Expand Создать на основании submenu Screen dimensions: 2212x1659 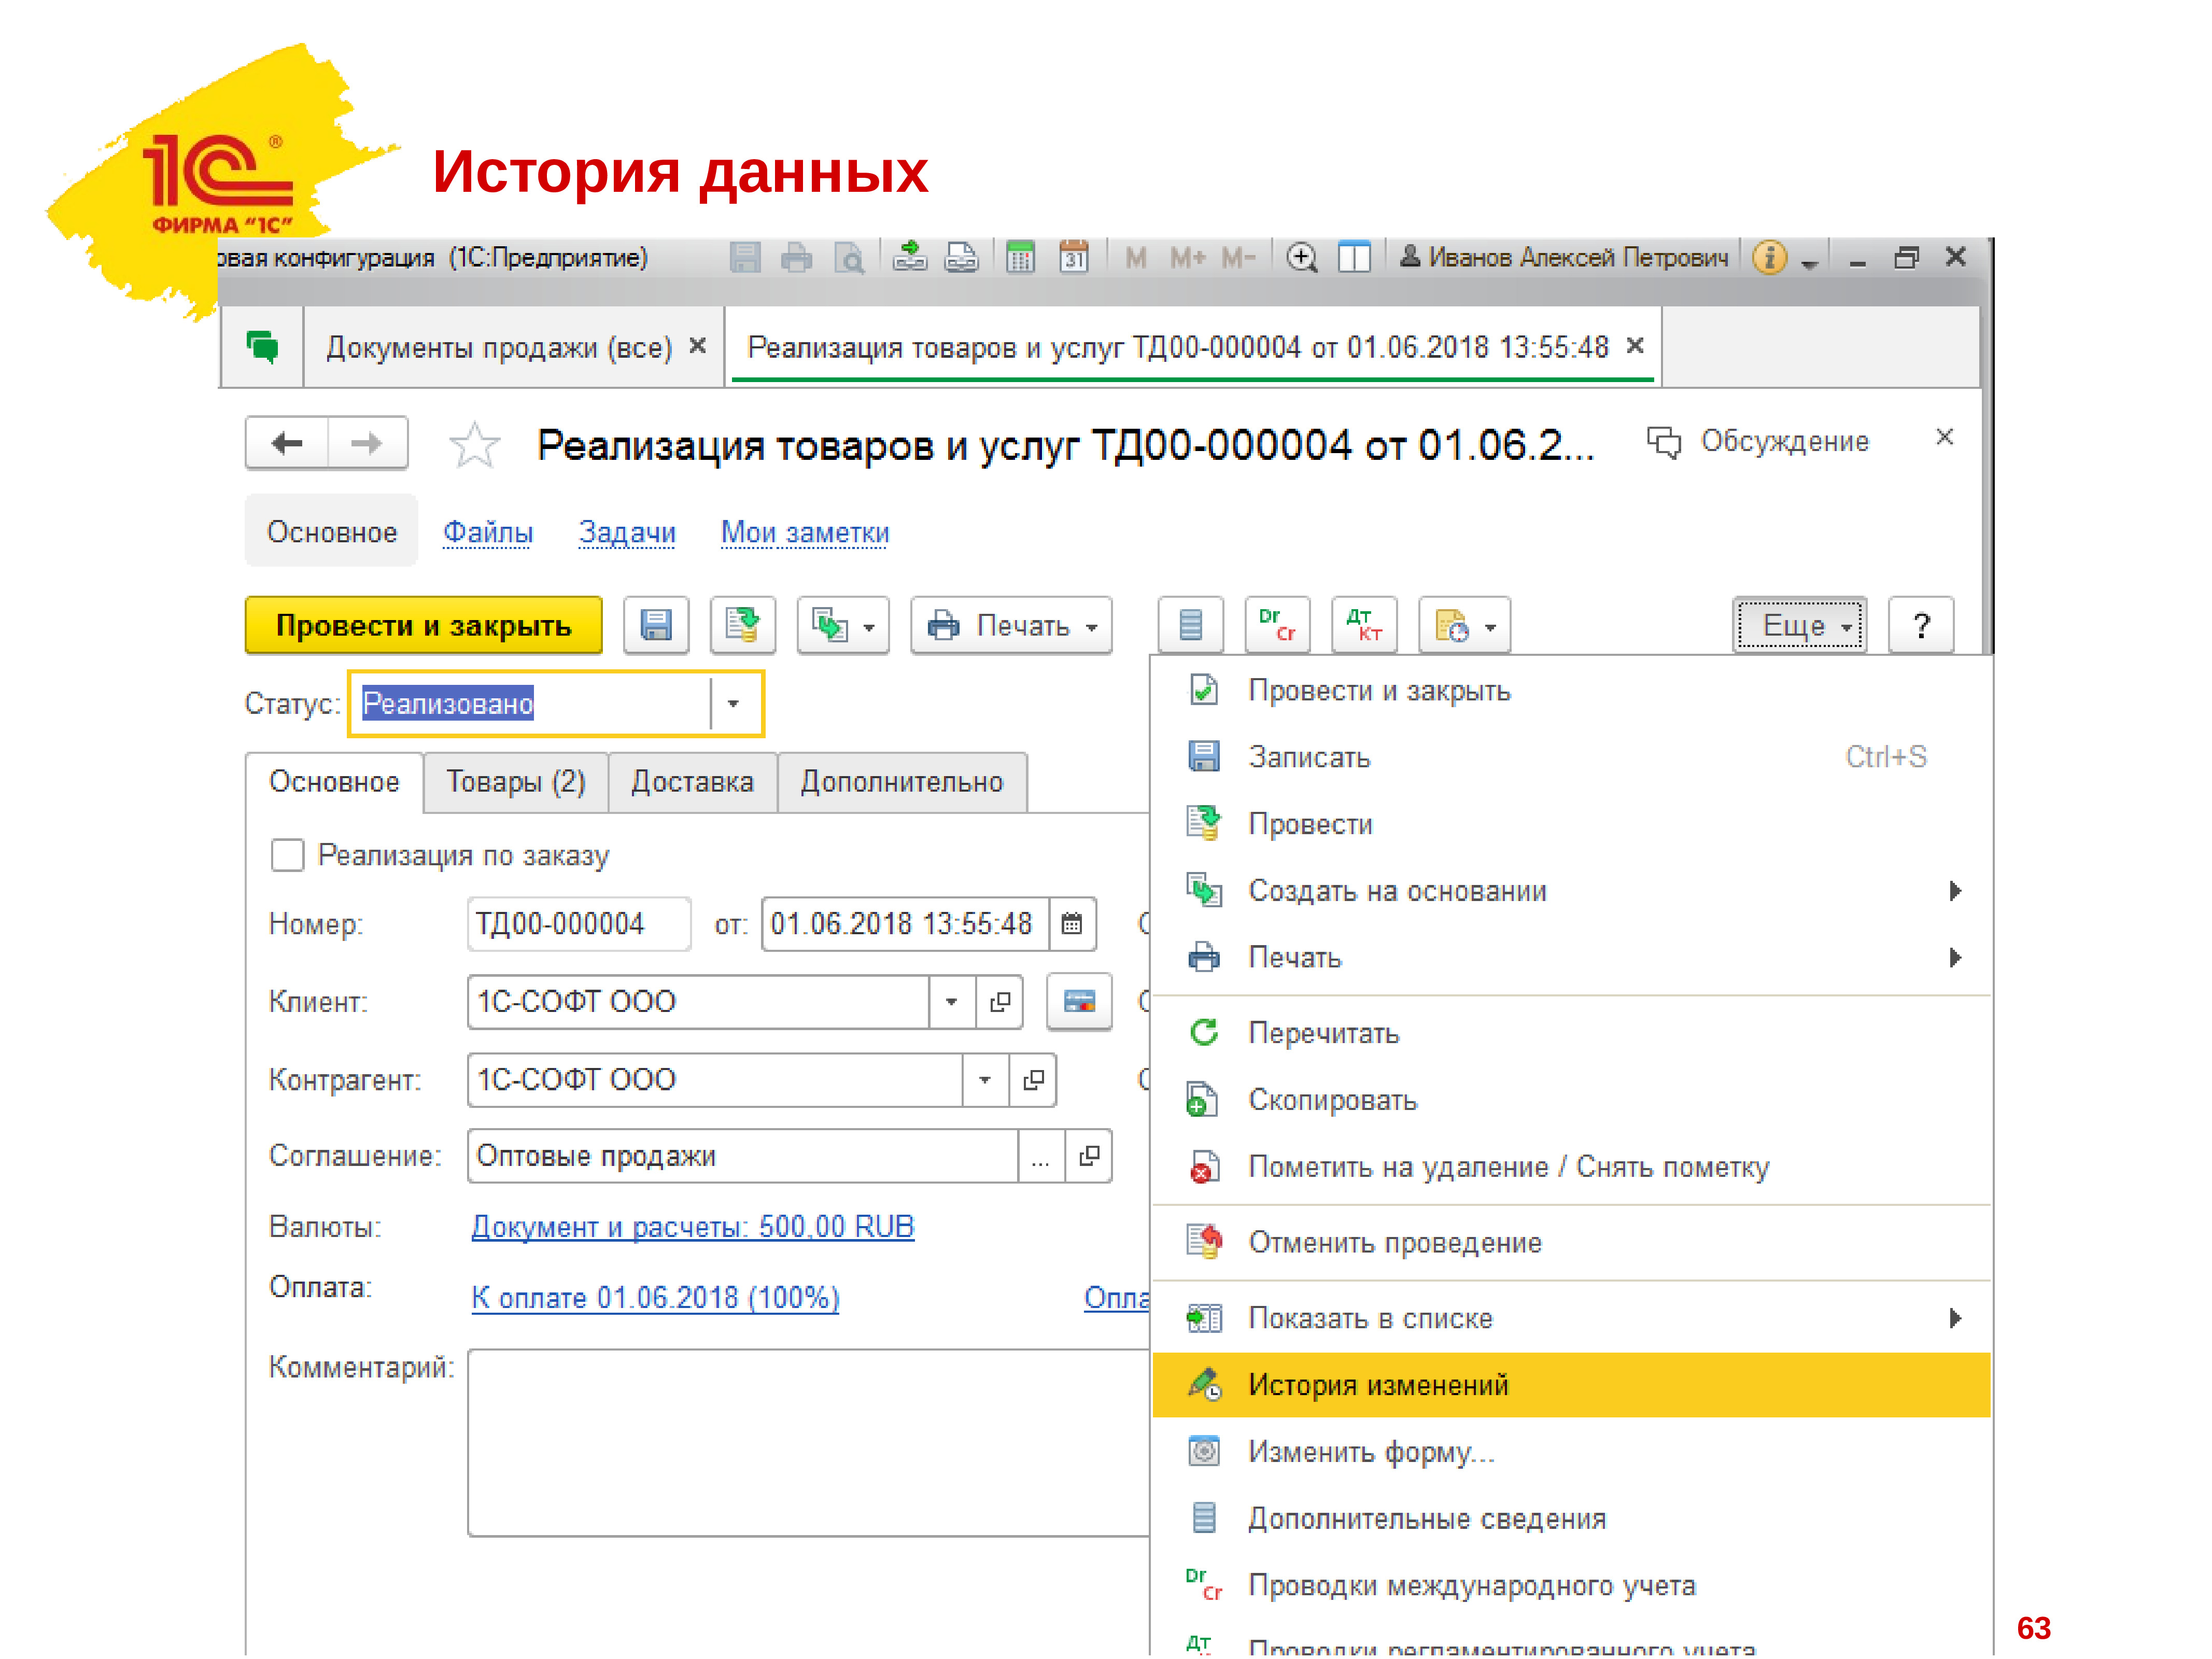(1571, 891)
